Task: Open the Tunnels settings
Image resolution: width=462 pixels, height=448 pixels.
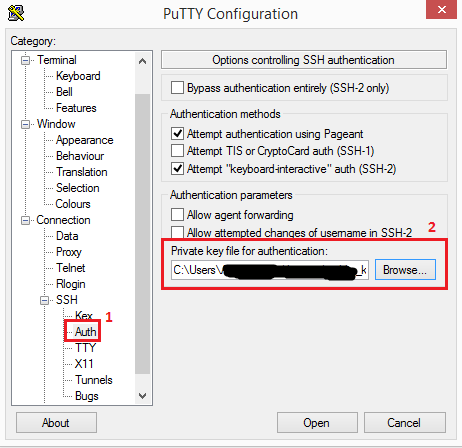Action: (x=94, y=380)
